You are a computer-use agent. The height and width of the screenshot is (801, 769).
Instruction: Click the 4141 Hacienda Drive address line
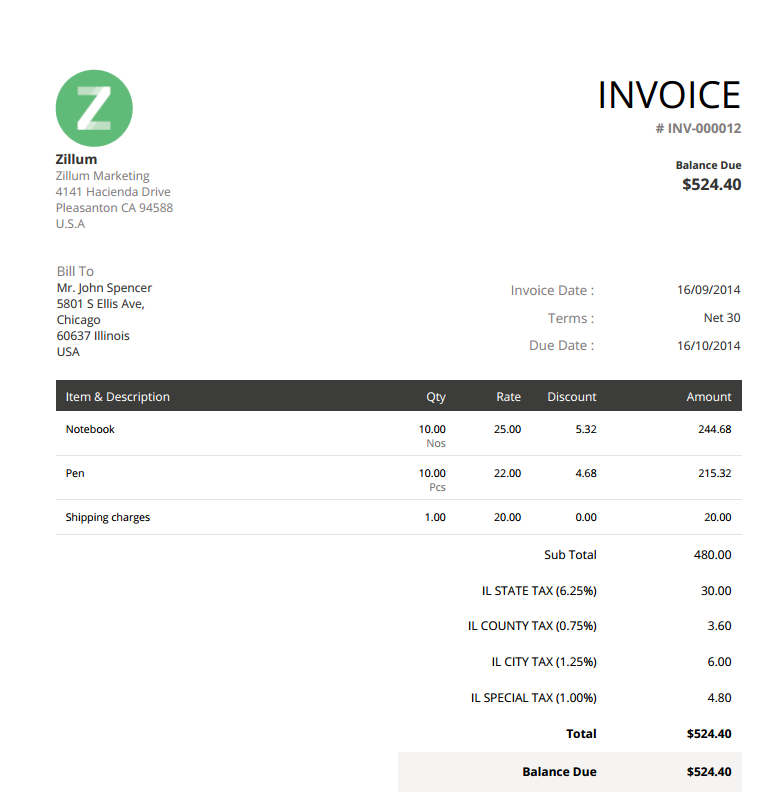point(113,192)
